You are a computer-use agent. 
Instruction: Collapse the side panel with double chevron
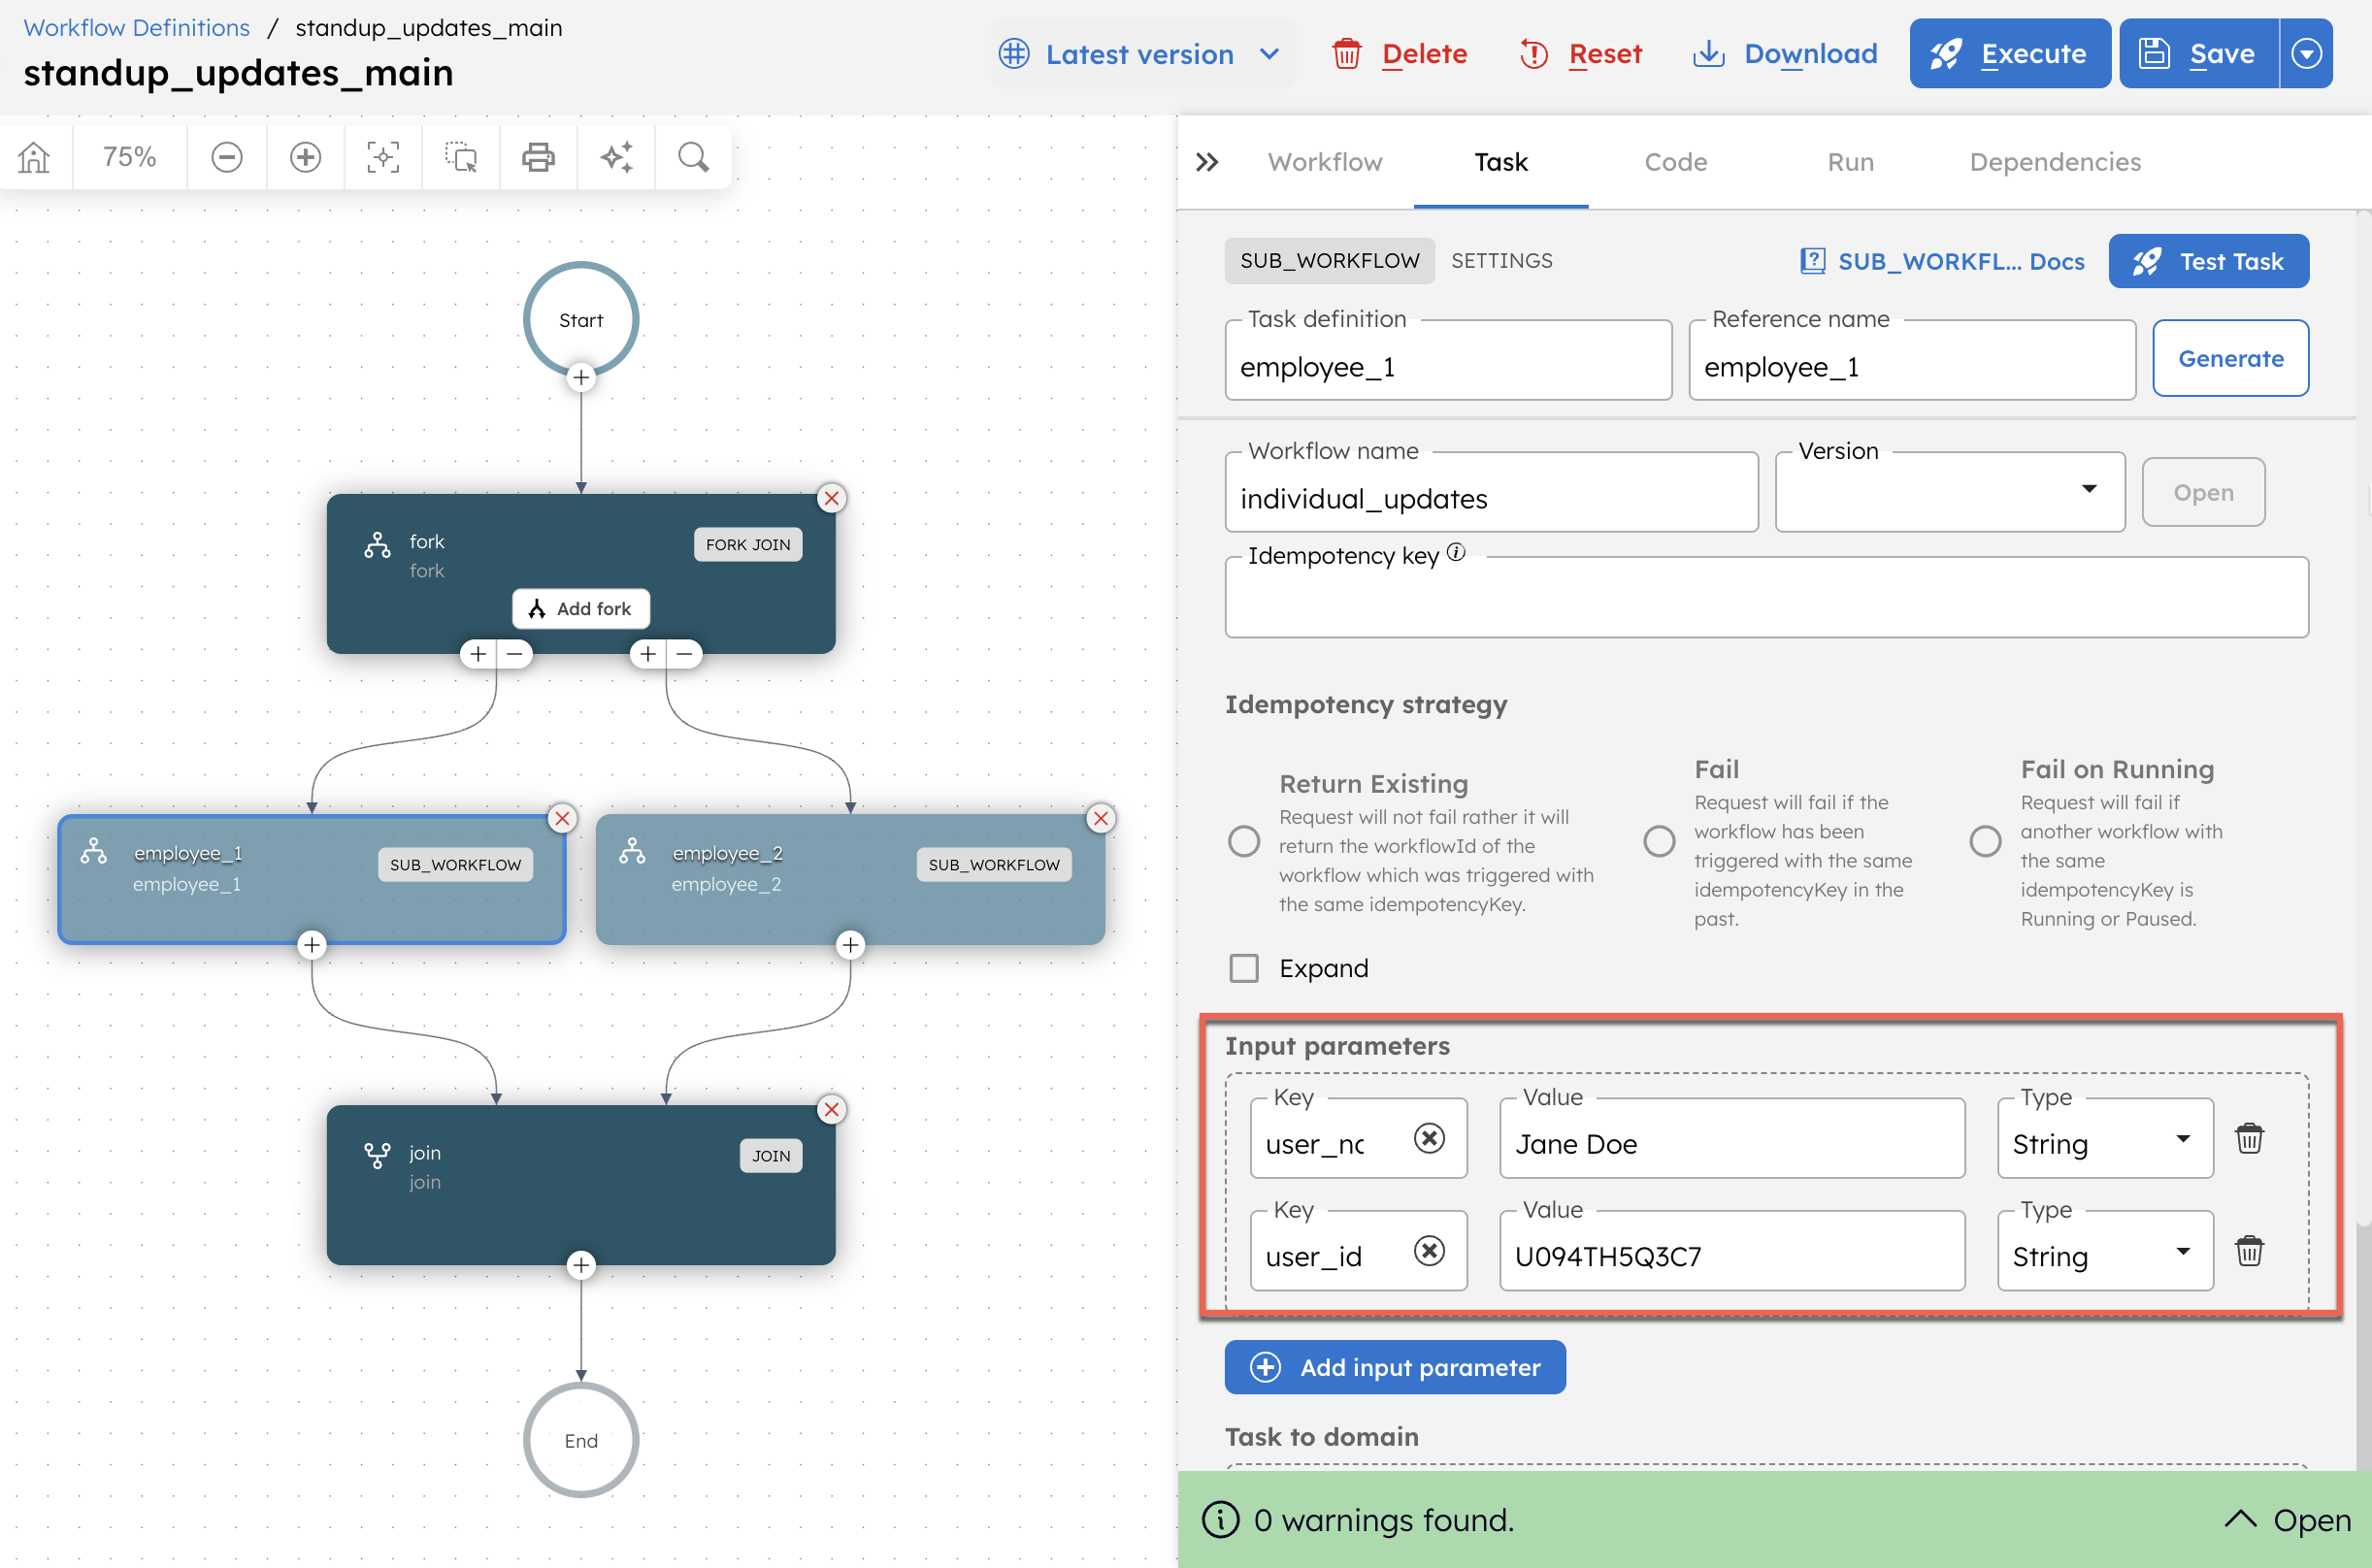pyautogui.click(x=1207, y=162)
